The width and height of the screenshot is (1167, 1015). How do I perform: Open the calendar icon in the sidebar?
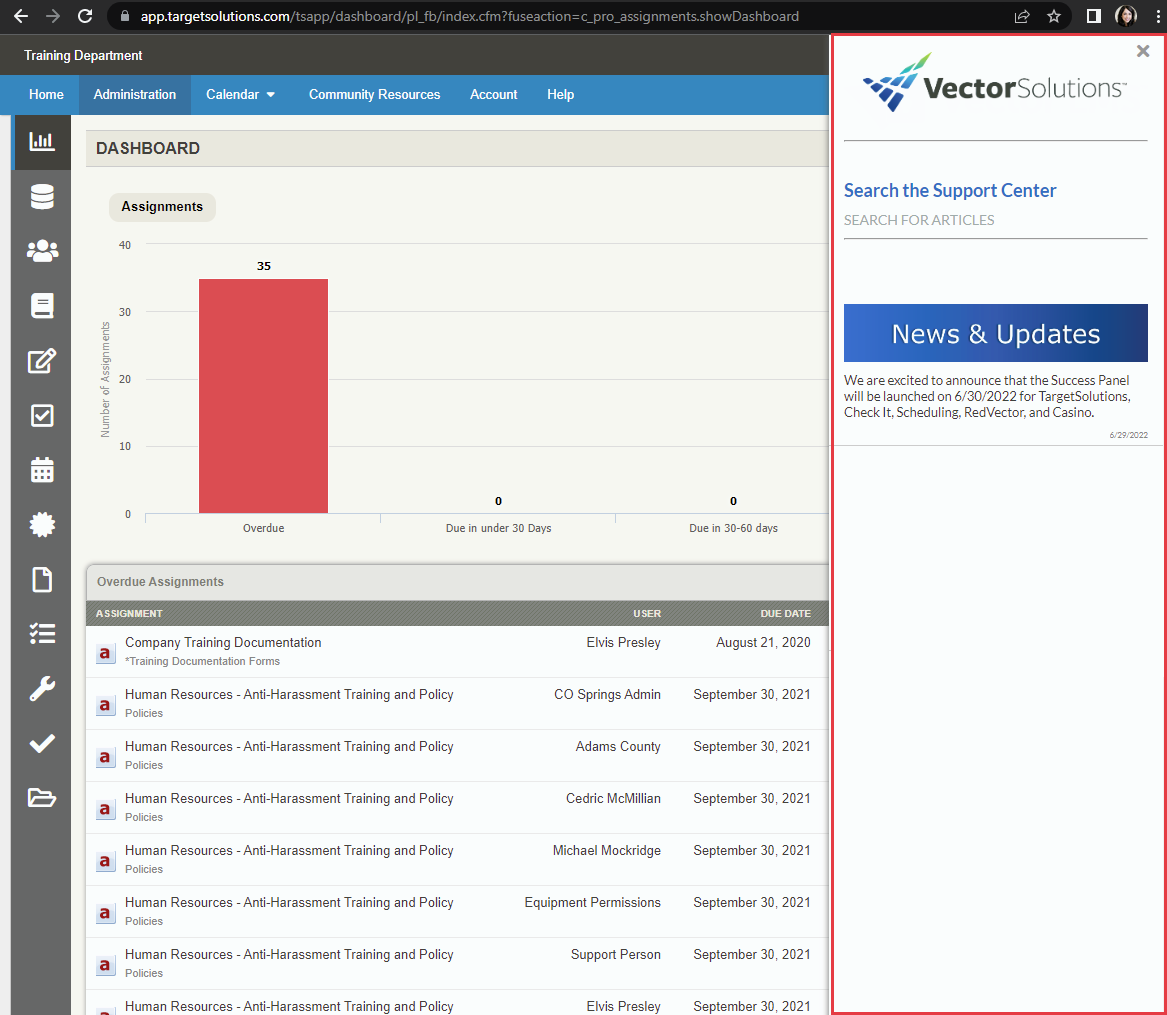point(41,470)
